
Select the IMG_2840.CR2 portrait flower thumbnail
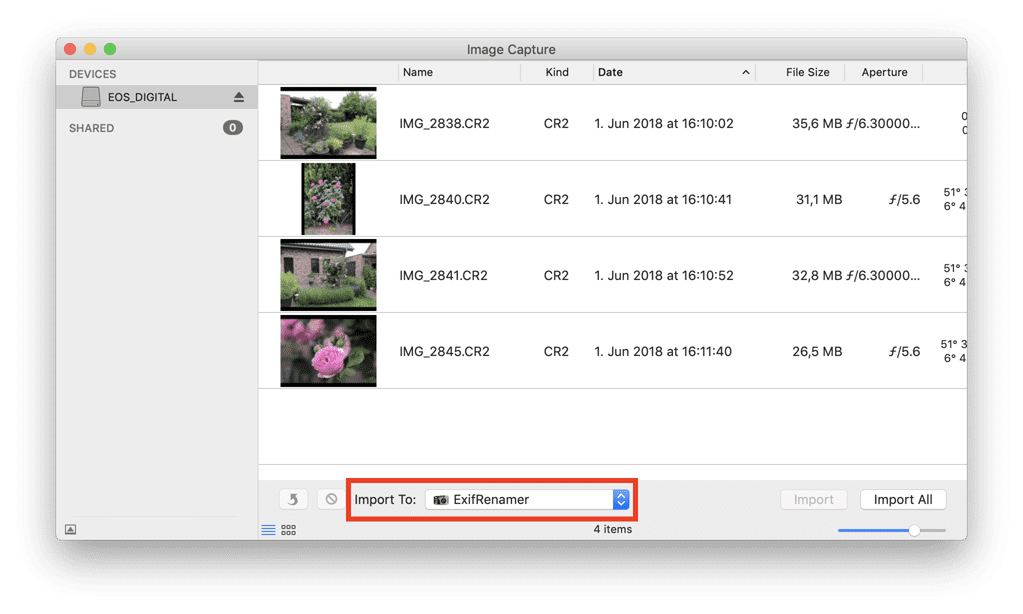pyautogui.click(x=328, y=199)
